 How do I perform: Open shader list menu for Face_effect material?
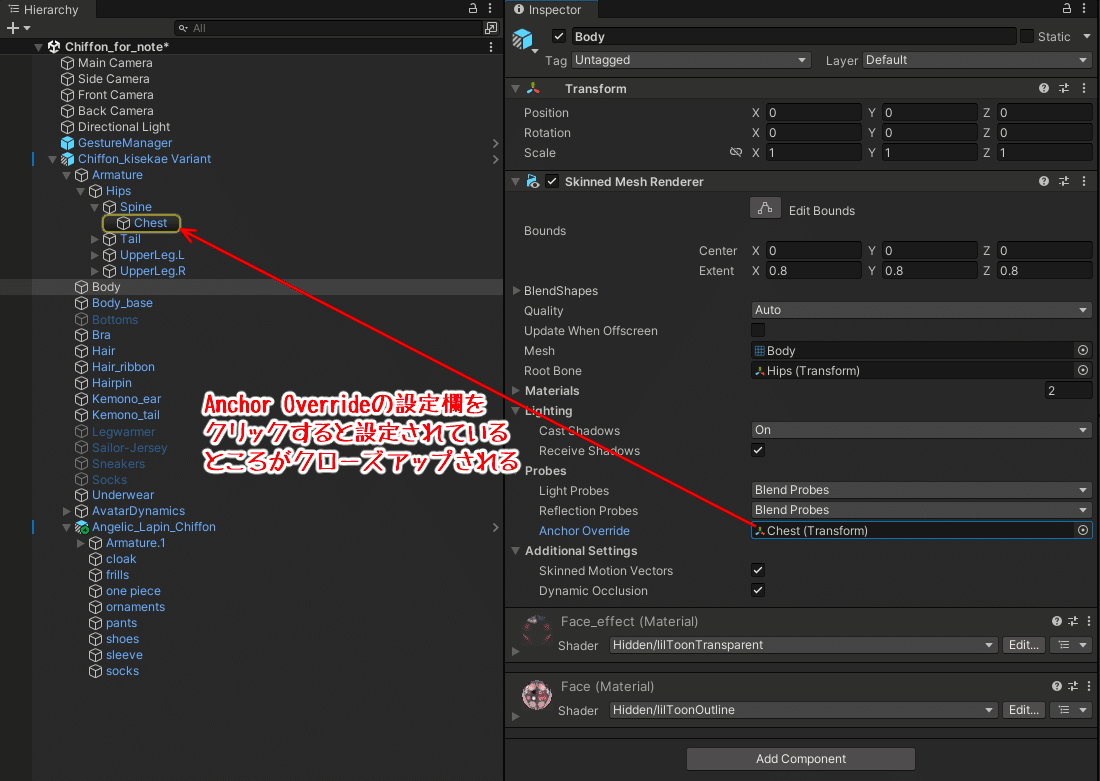(x=1071, y=645)
